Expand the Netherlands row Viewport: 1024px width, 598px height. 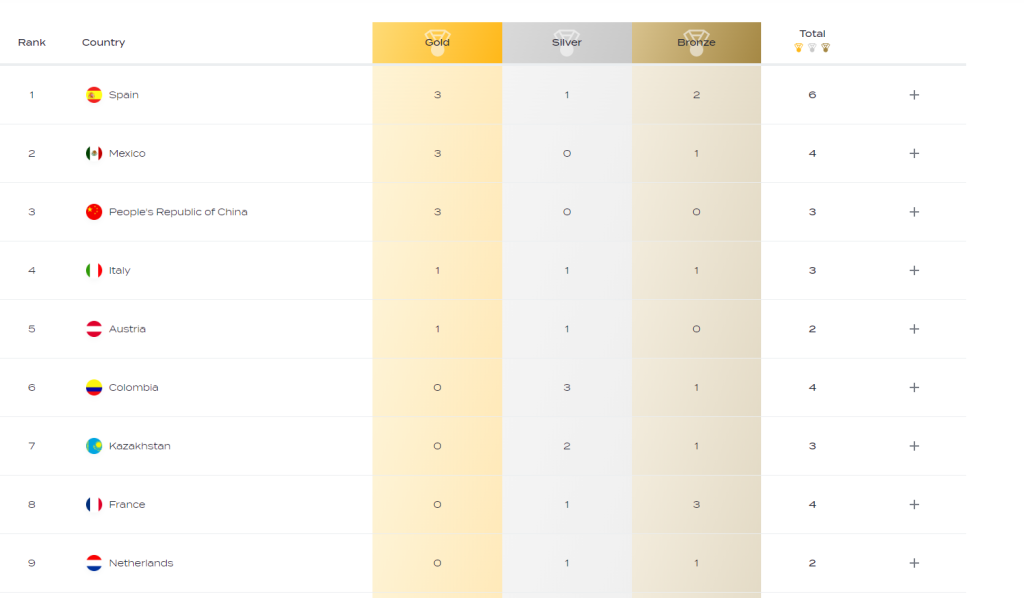(914, 563)
